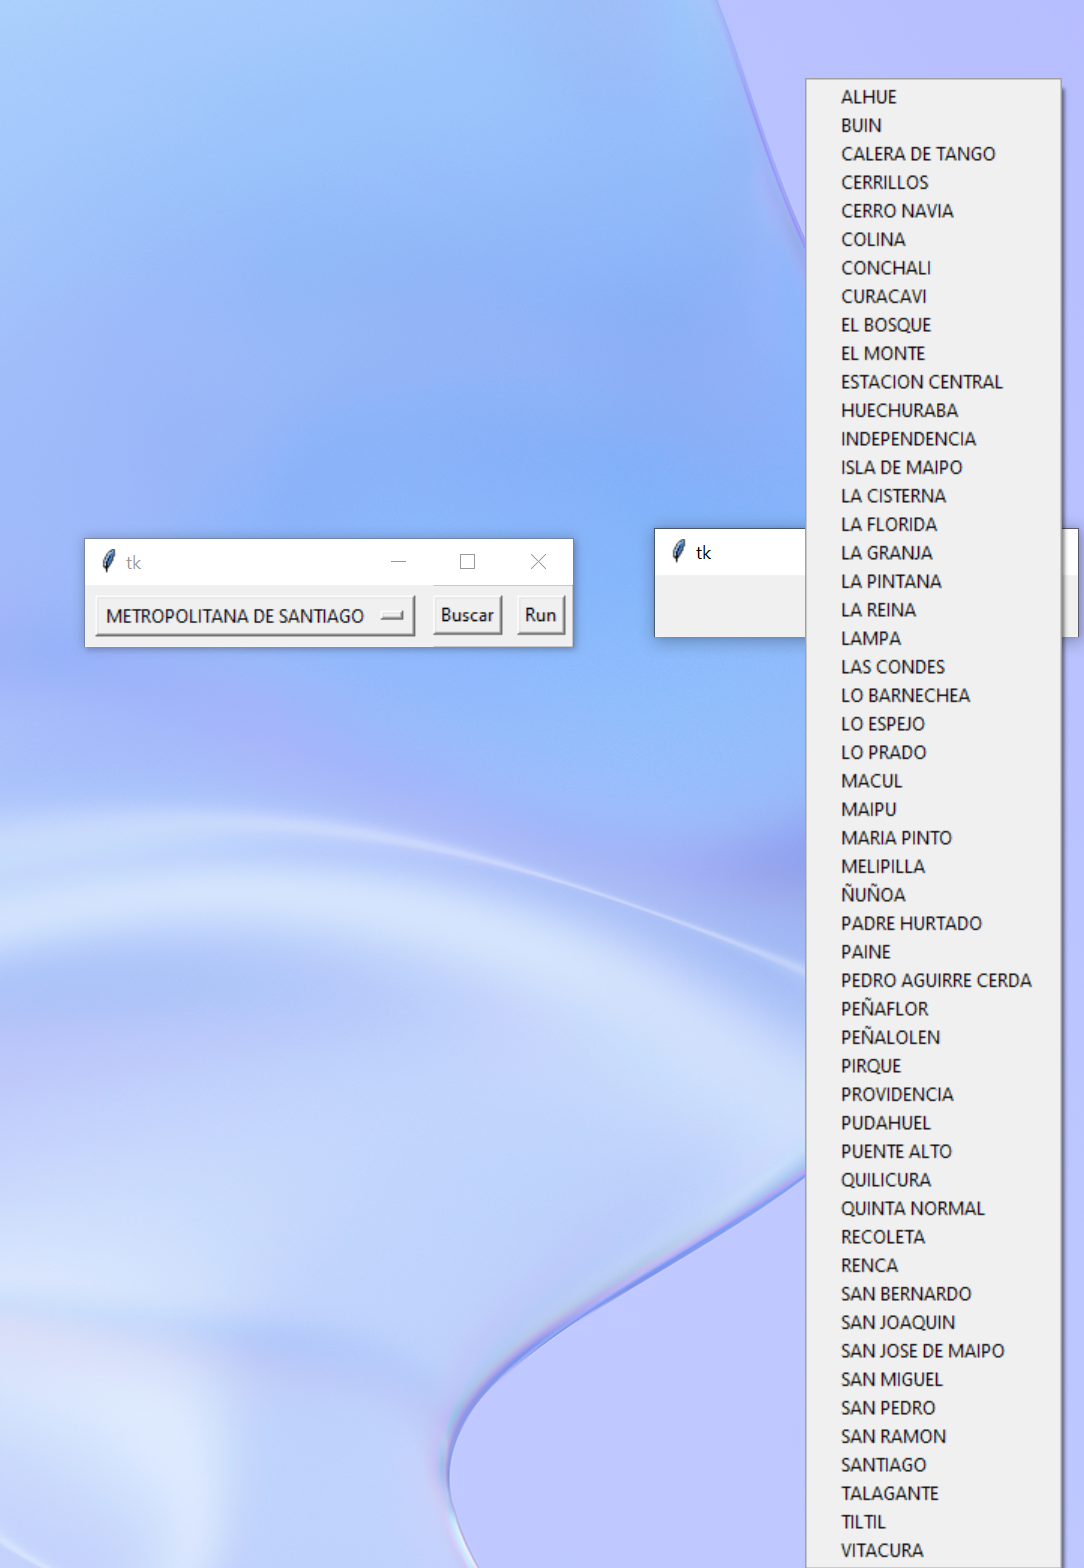Click the Run button
The height and width of the screenshot is (1568, 1084).
pyautogui.click(x=540, y=615)
